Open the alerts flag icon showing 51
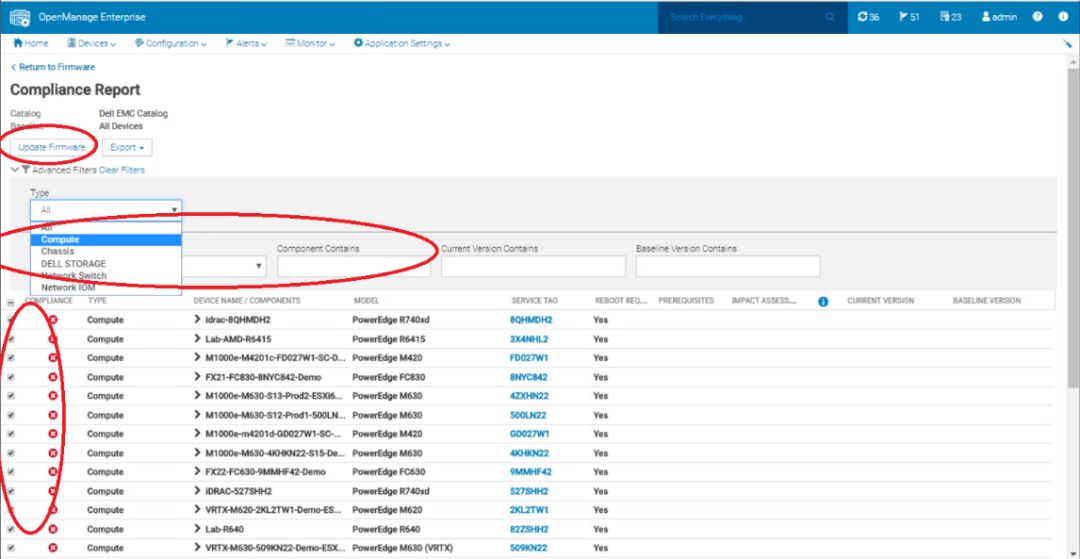This screenshot has width=1080, height=559. [x=909, y=17]
